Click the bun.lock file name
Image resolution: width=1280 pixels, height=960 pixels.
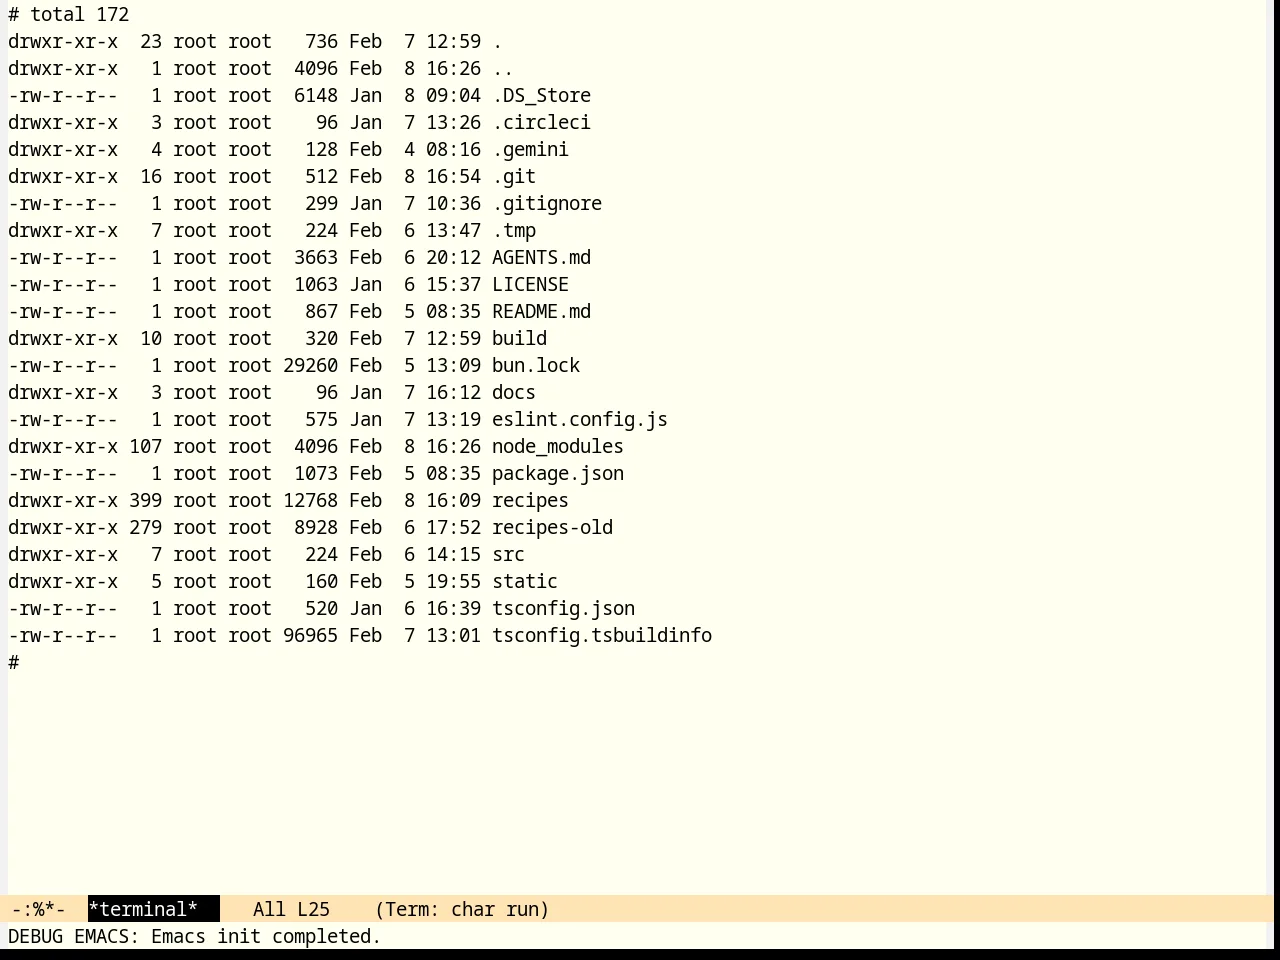536,366
